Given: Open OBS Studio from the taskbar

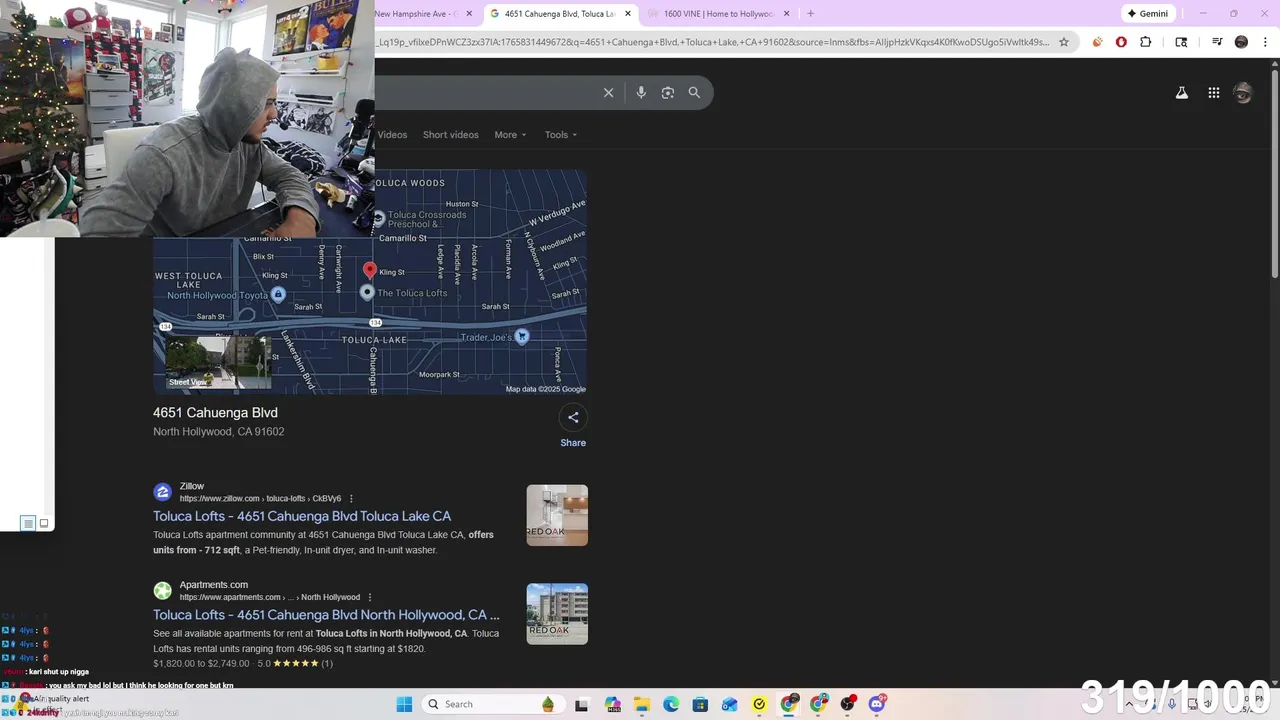Looking at the screenshot, I should point(848,704).
